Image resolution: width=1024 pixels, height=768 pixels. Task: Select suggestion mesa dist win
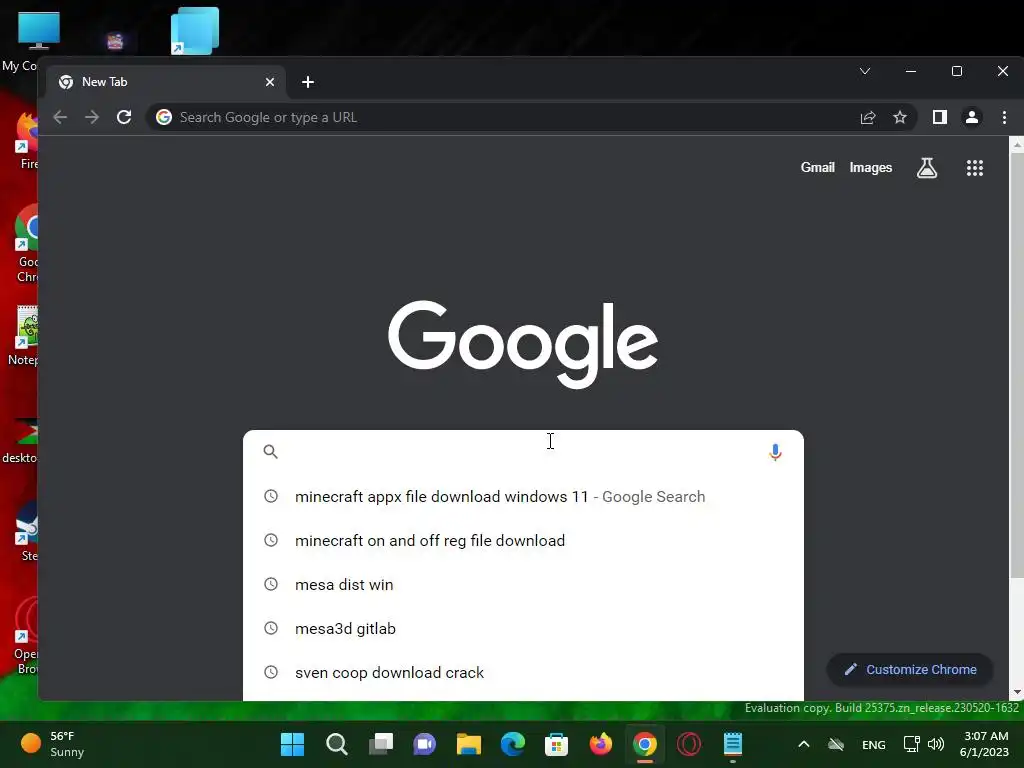coord(523,584)
